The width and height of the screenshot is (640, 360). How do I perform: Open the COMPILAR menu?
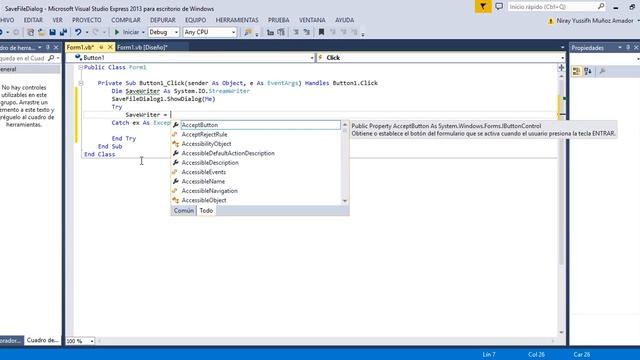coord(126,20)
